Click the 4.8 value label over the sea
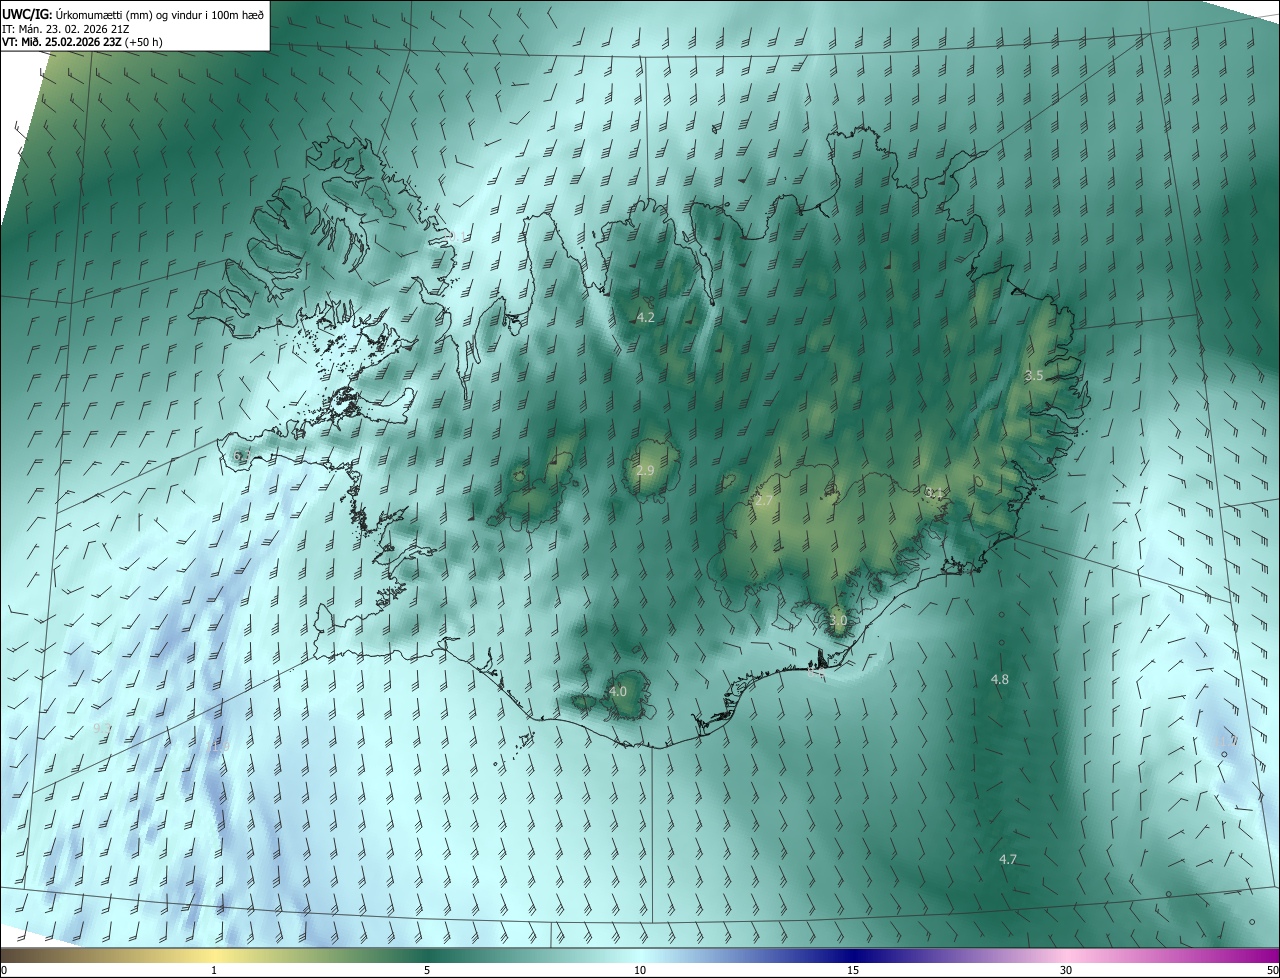Viewport: 1280px width, 978px height. coord(999,679)
